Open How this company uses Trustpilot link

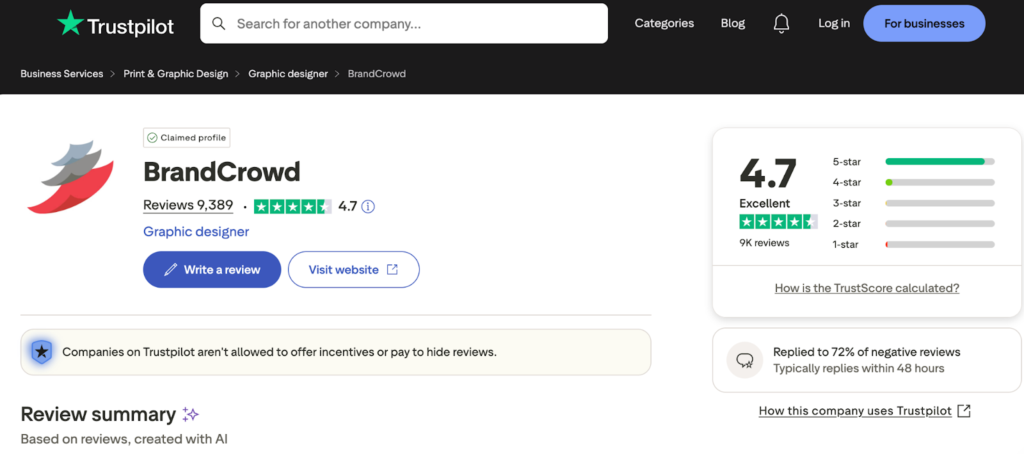tap(855, 411)
